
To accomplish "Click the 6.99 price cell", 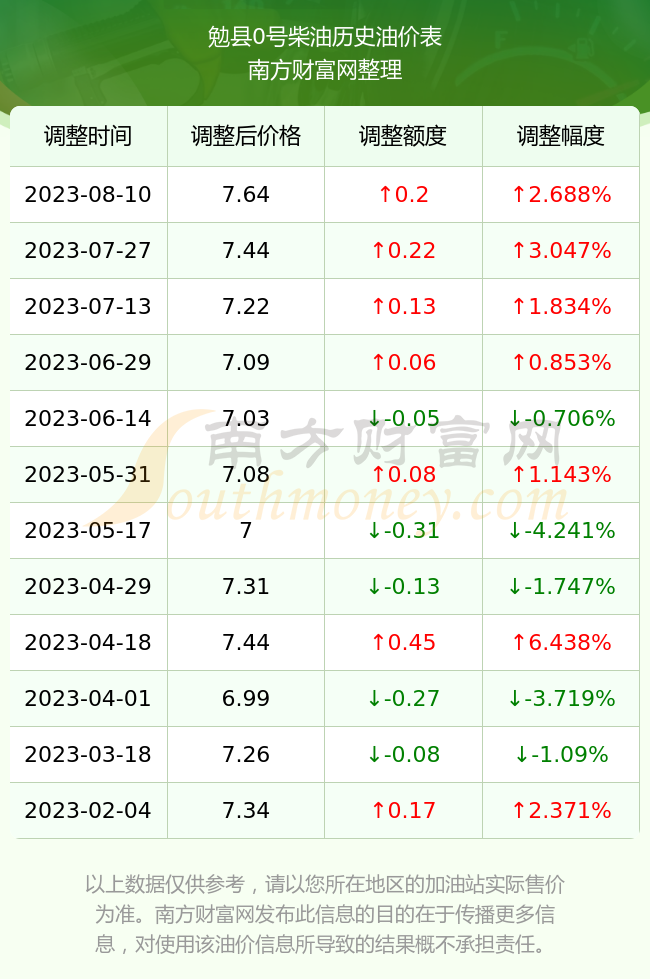I will click(246, 698).
